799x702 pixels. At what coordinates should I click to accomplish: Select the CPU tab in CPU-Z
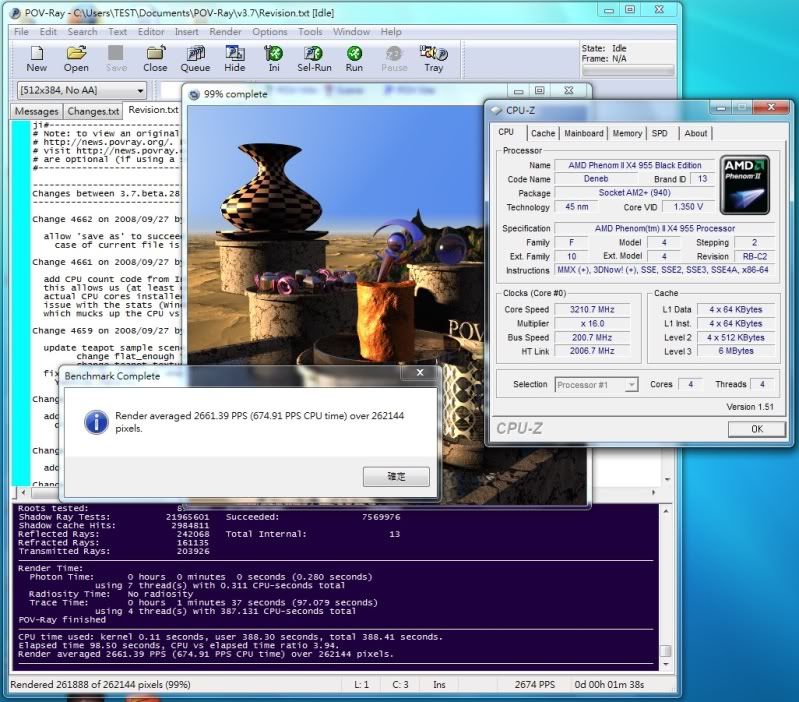[506, 132]
